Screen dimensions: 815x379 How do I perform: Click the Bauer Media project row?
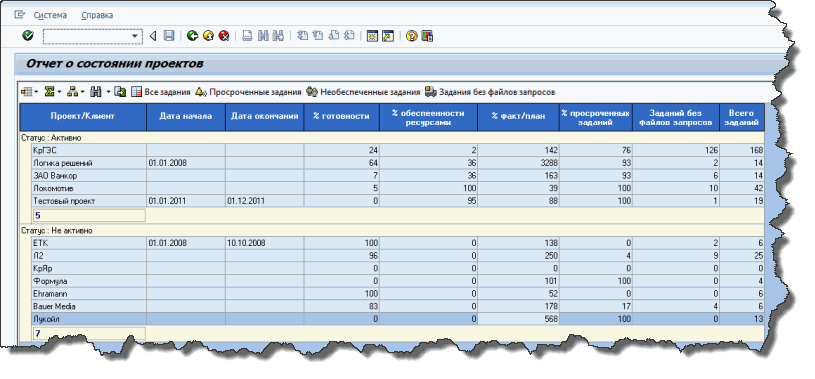coord(398,306)
